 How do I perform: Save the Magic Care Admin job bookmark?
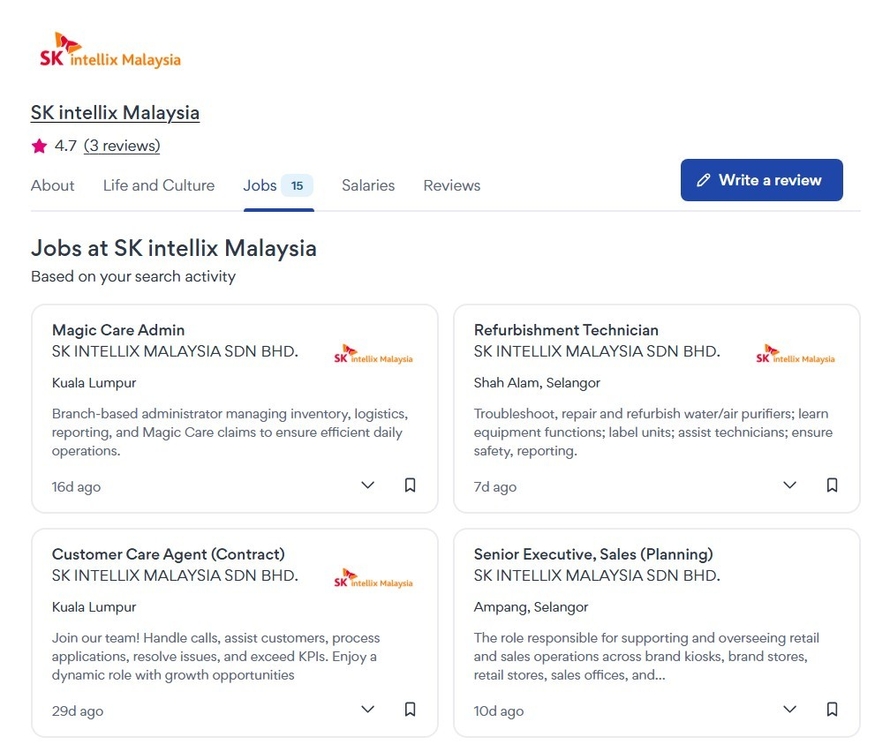pyautogui.click(x=410, y=485)
